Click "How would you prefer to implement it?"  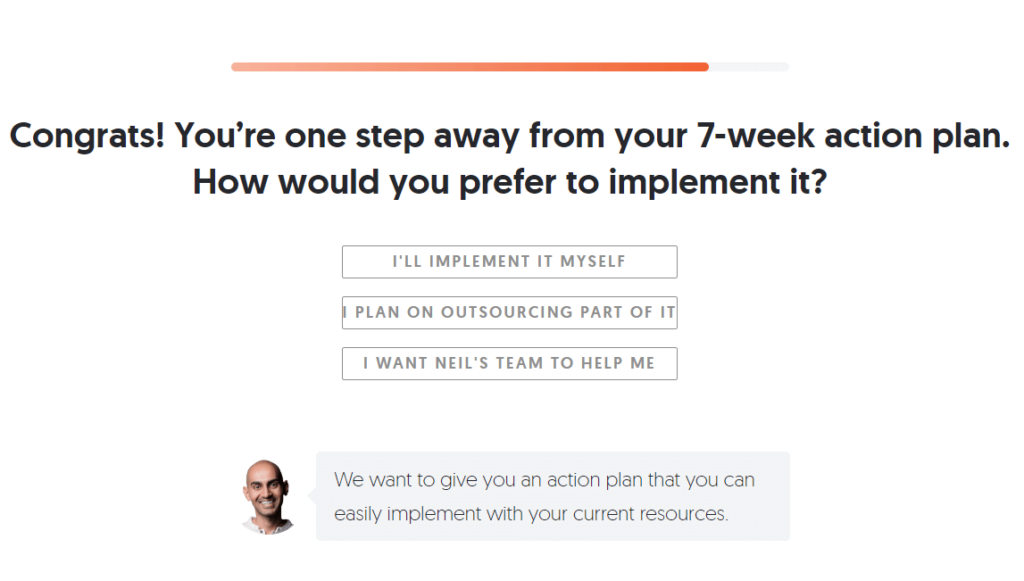509,182
